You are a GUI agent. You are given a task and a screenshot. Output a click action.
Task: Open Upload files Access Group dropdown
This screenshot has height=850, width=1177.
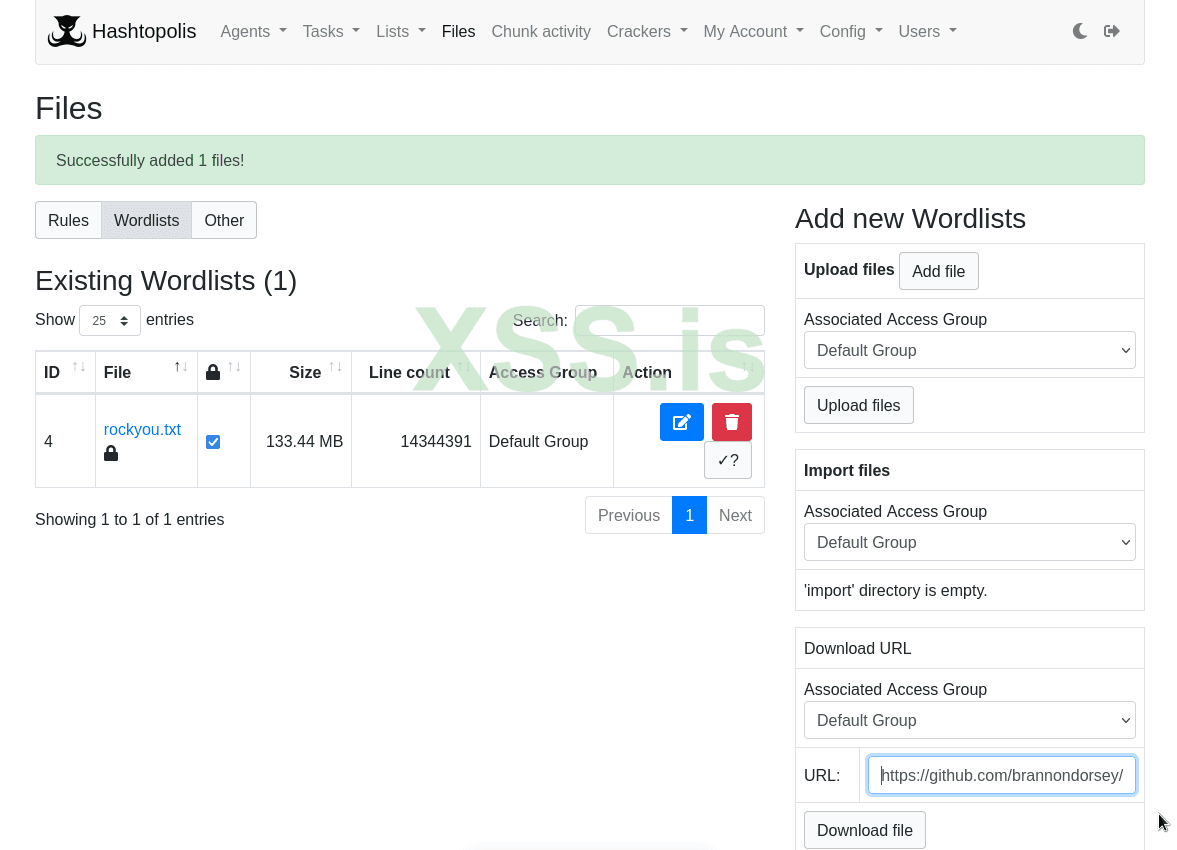[x=969, y=351]
